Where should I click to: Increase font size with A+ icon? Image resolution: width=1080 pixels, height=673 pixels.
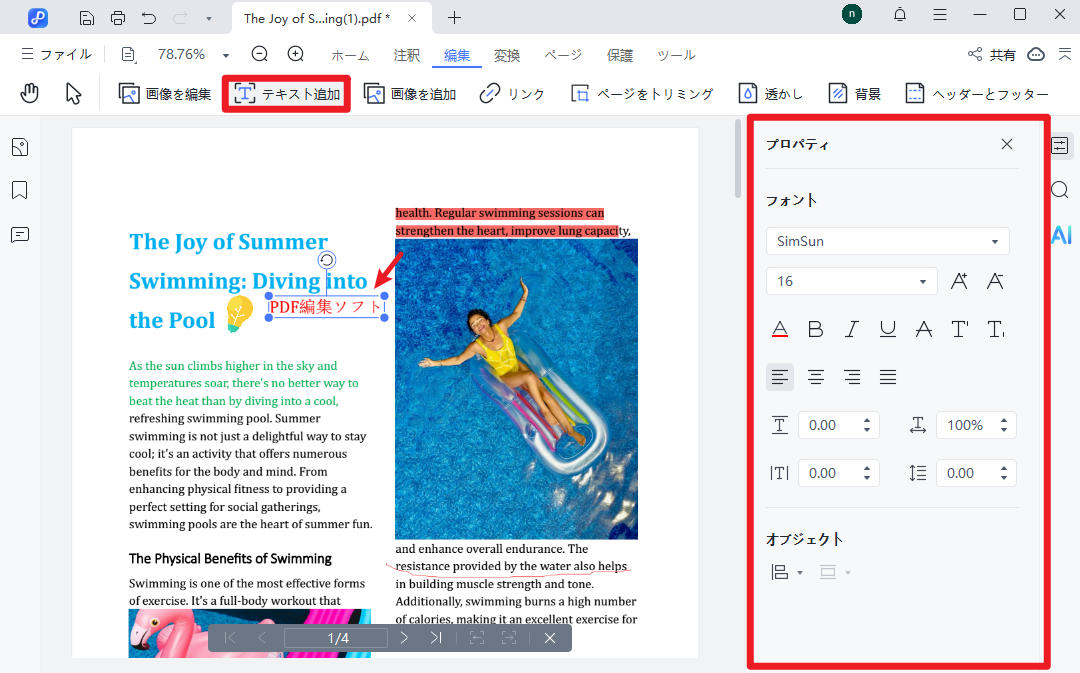point(959,281)
